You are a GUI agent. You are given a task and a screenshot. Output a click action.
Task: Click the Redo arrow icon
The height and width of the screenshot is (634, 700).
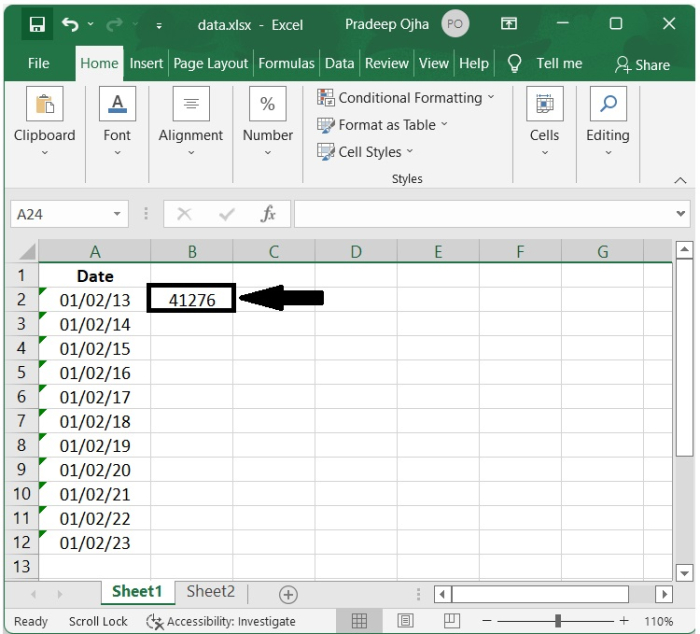(x=114, y=24)
